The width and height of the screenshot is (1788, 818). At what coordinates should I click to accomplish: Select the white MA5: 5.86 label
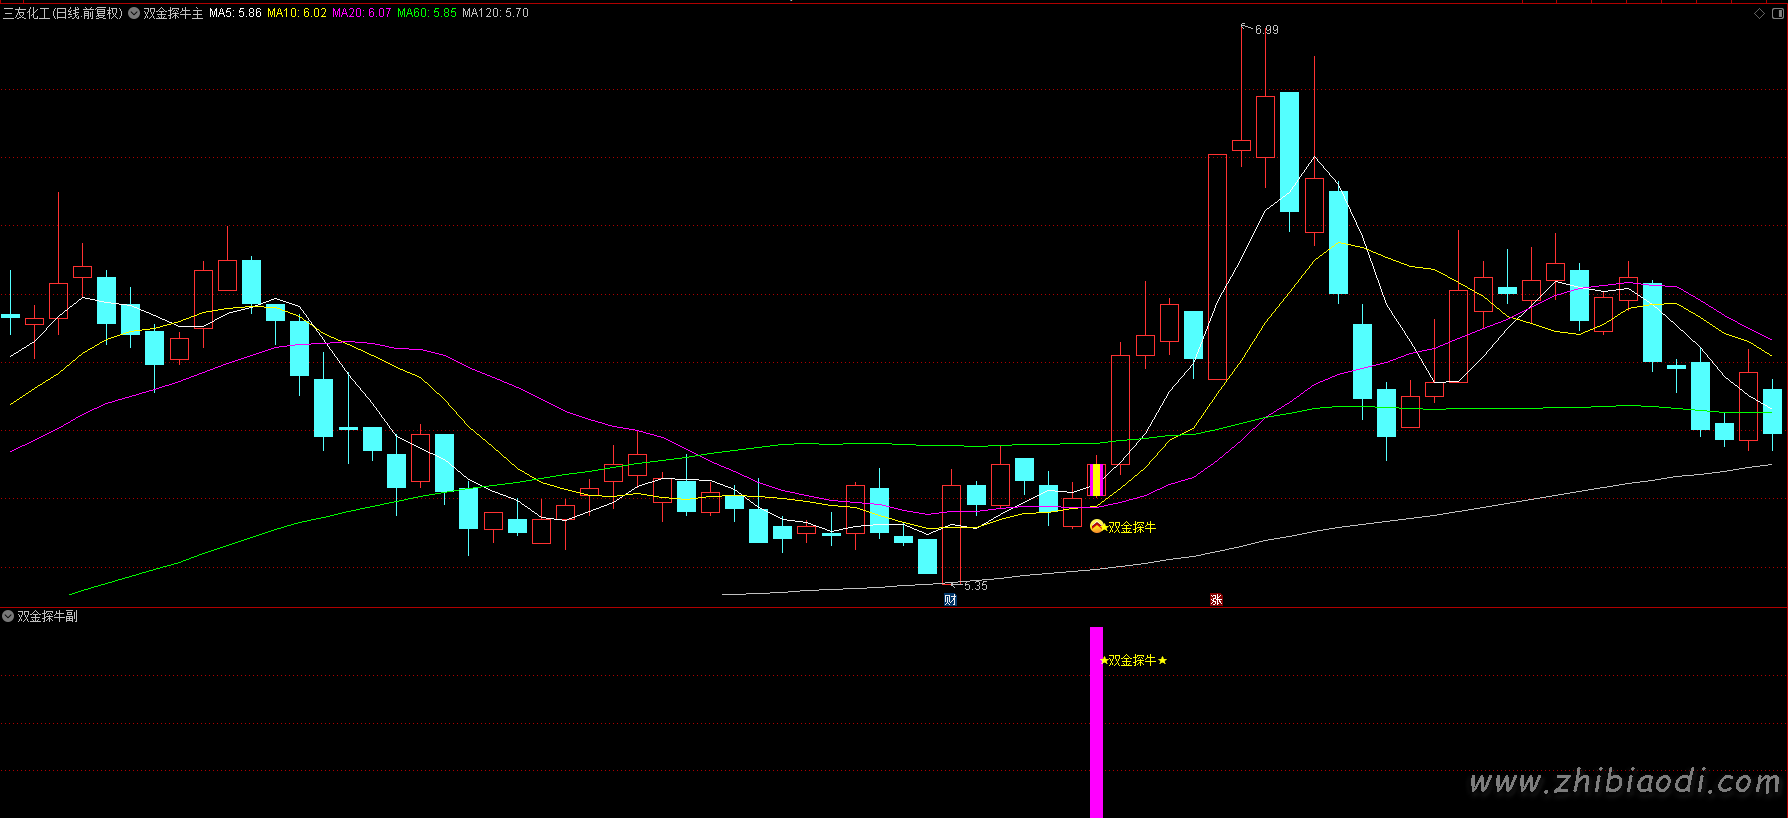(235, 13)
